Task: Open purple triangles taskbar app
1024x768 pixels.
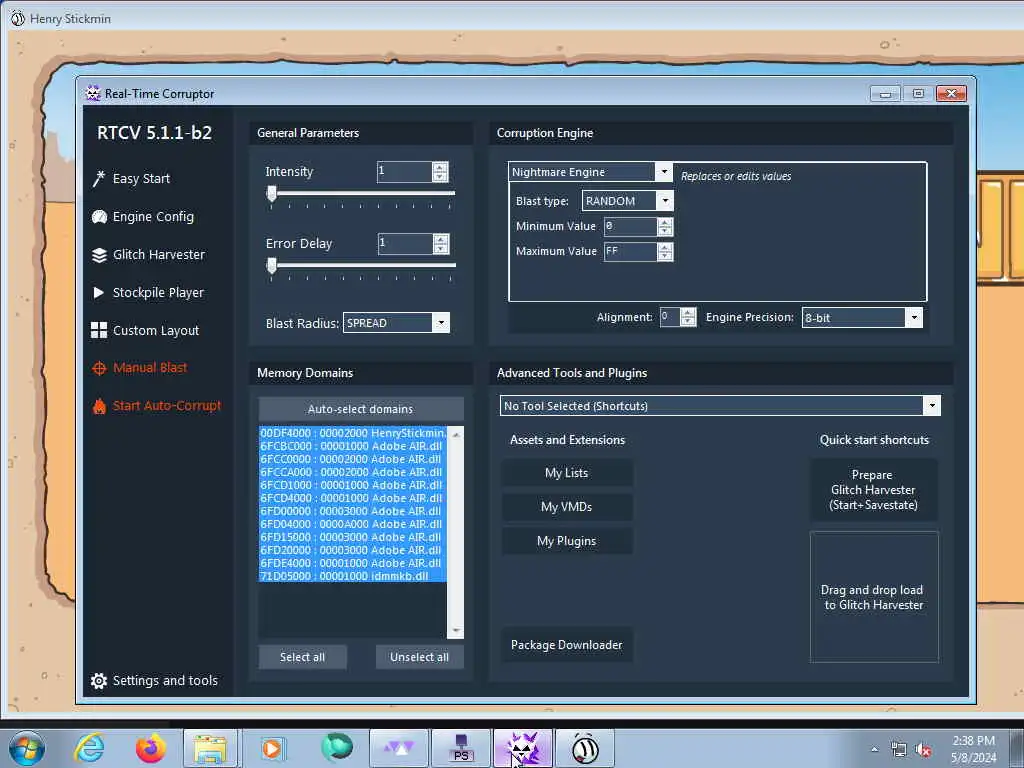Action: [398, 748]
